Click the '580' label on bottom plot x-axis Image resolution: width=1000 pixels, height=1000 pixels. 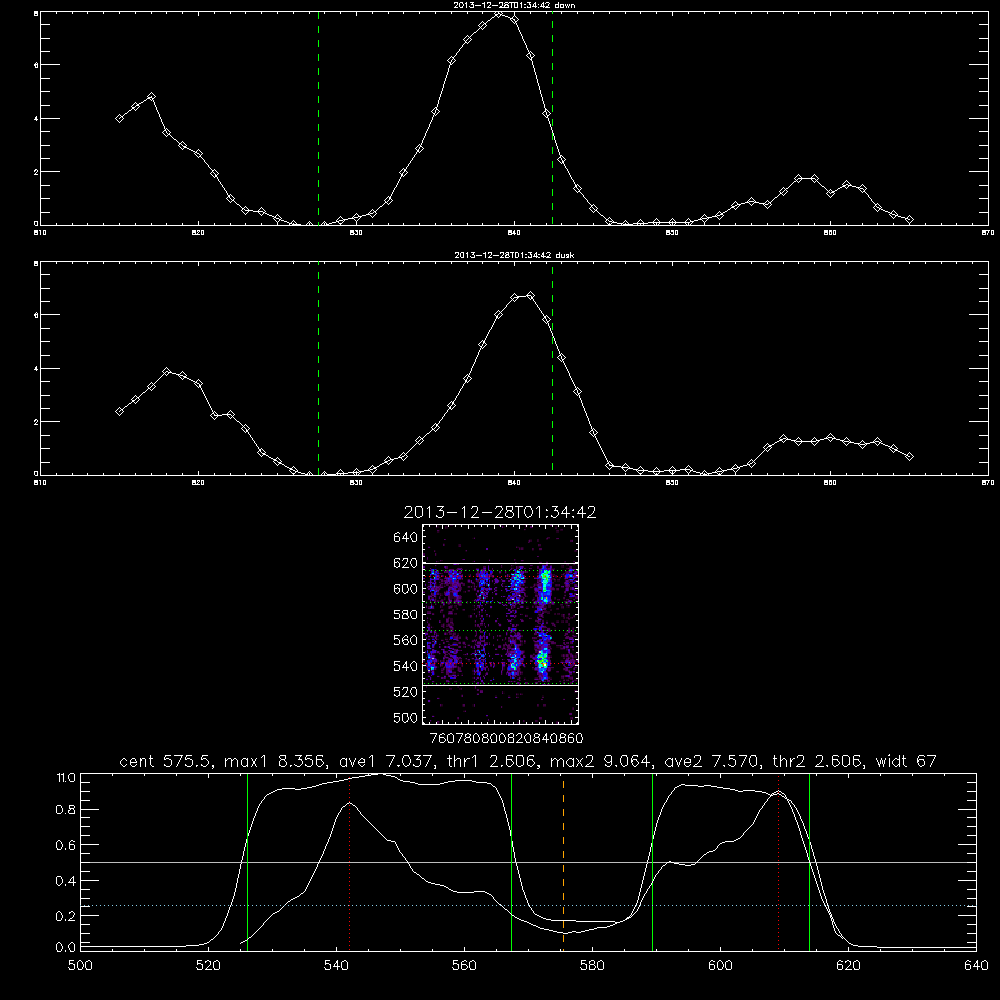coord(592,966)
